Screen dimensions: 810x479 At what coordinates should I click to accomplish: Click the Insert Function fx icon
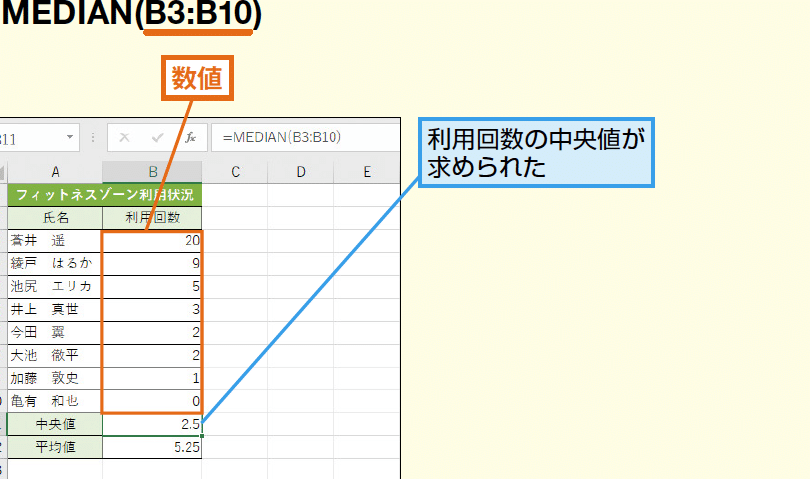(x=191, y=137)
